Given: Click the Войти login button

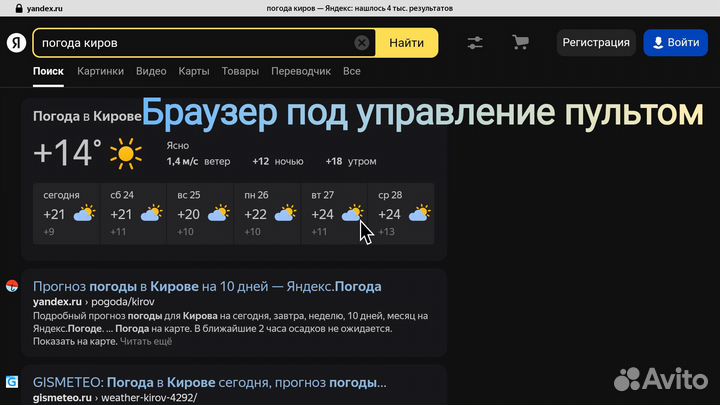Looking at the screenshot, I should [675, 43].
